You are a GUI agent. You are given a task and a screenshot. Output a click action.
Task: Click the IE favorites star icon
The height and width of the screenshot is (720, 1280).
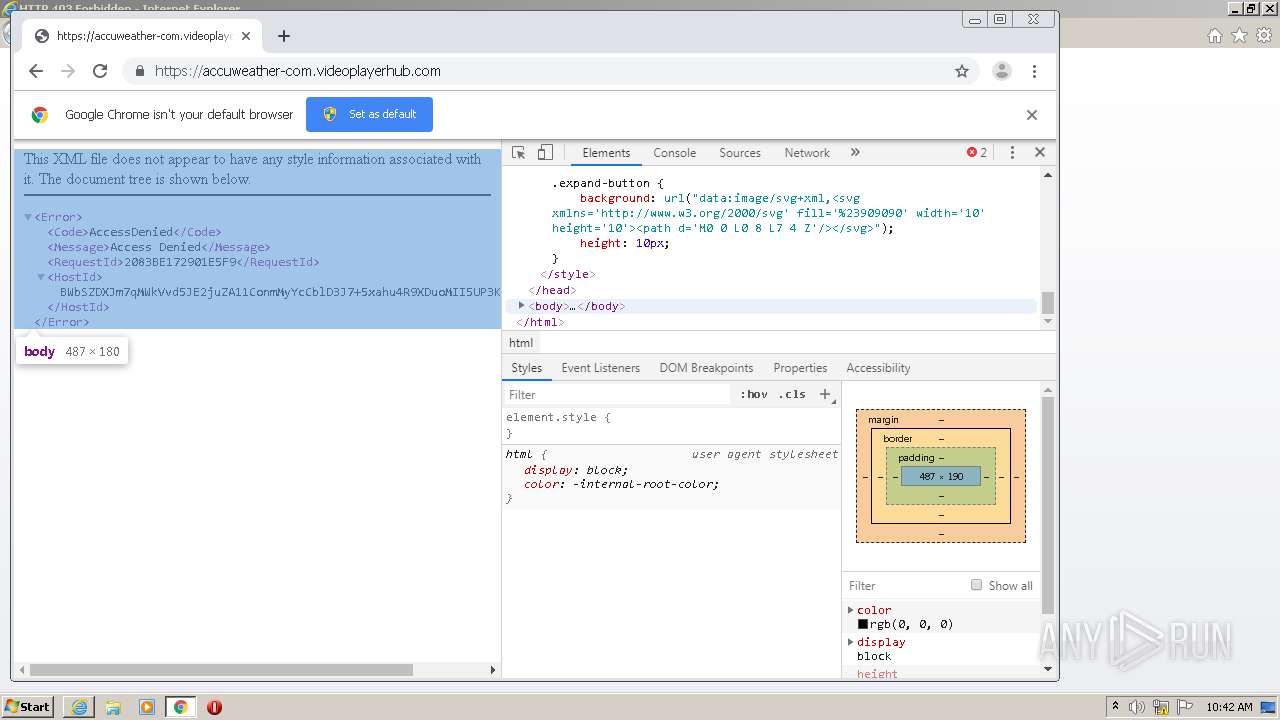(1239, 35)
